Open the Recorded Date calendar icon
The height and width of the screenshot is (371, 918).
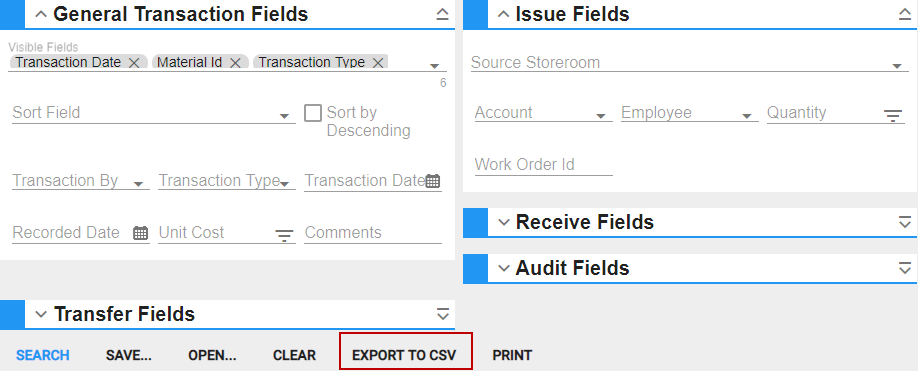point(141,233)
